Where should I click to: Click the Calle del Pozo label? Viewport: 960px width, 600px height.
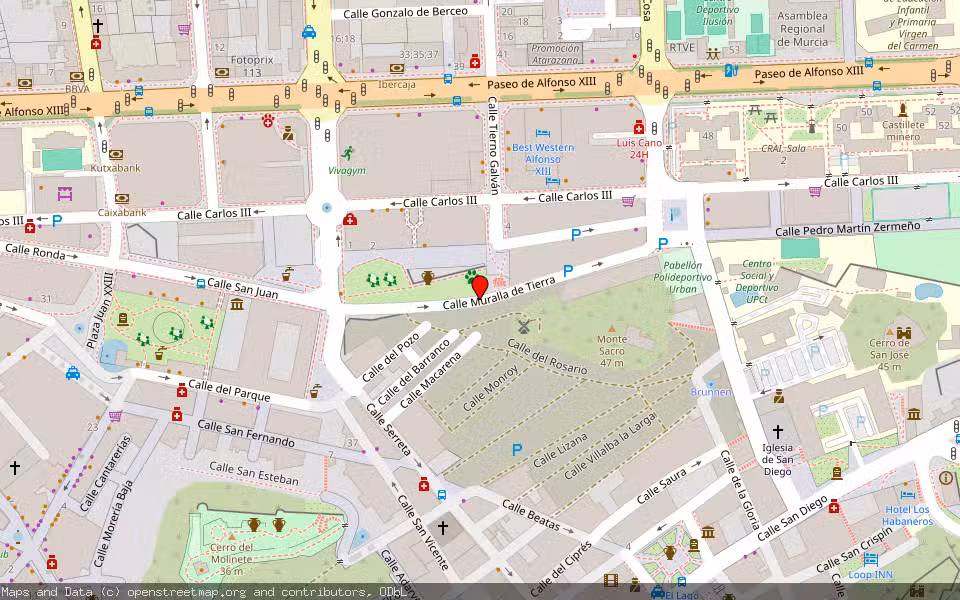(391, 358)
